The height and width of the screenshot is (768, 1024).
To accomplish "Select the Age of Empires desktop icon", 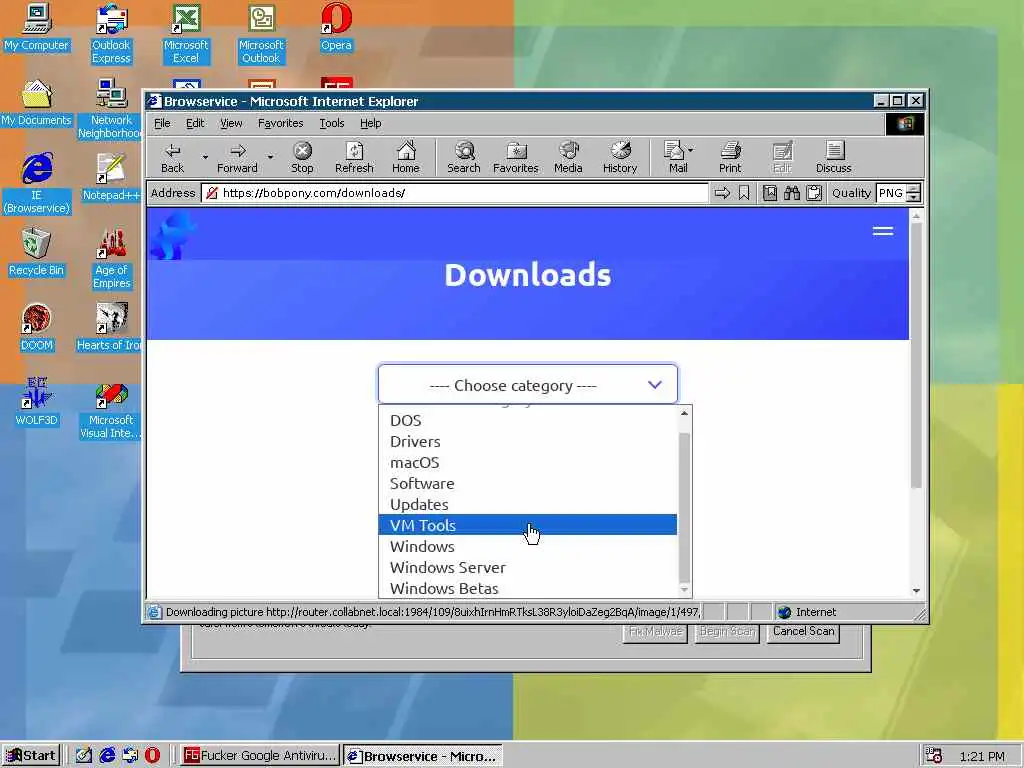I will point(112,259).
